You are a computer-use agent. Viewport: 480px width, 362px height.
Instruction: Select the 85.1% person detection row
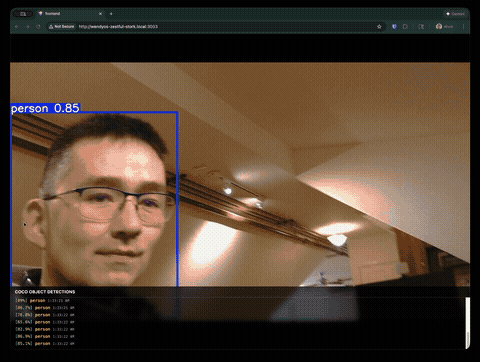(44, 343)
